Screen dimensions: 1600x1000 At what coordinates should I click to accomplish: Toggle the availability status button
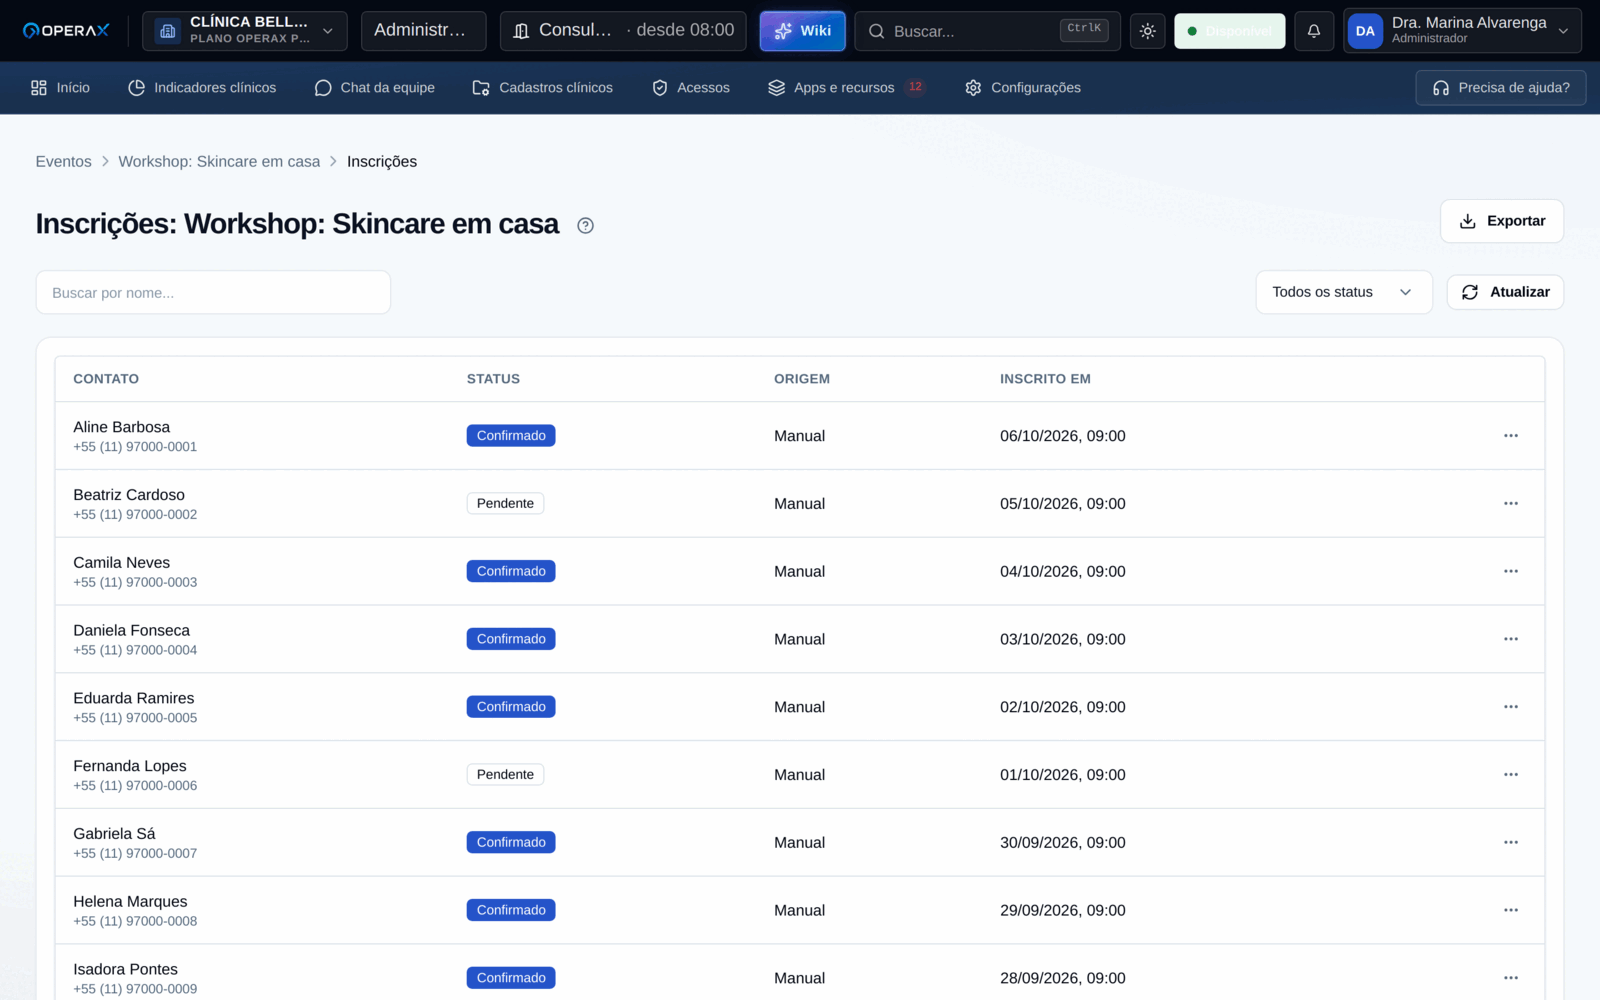click(x=1229, y=31)
